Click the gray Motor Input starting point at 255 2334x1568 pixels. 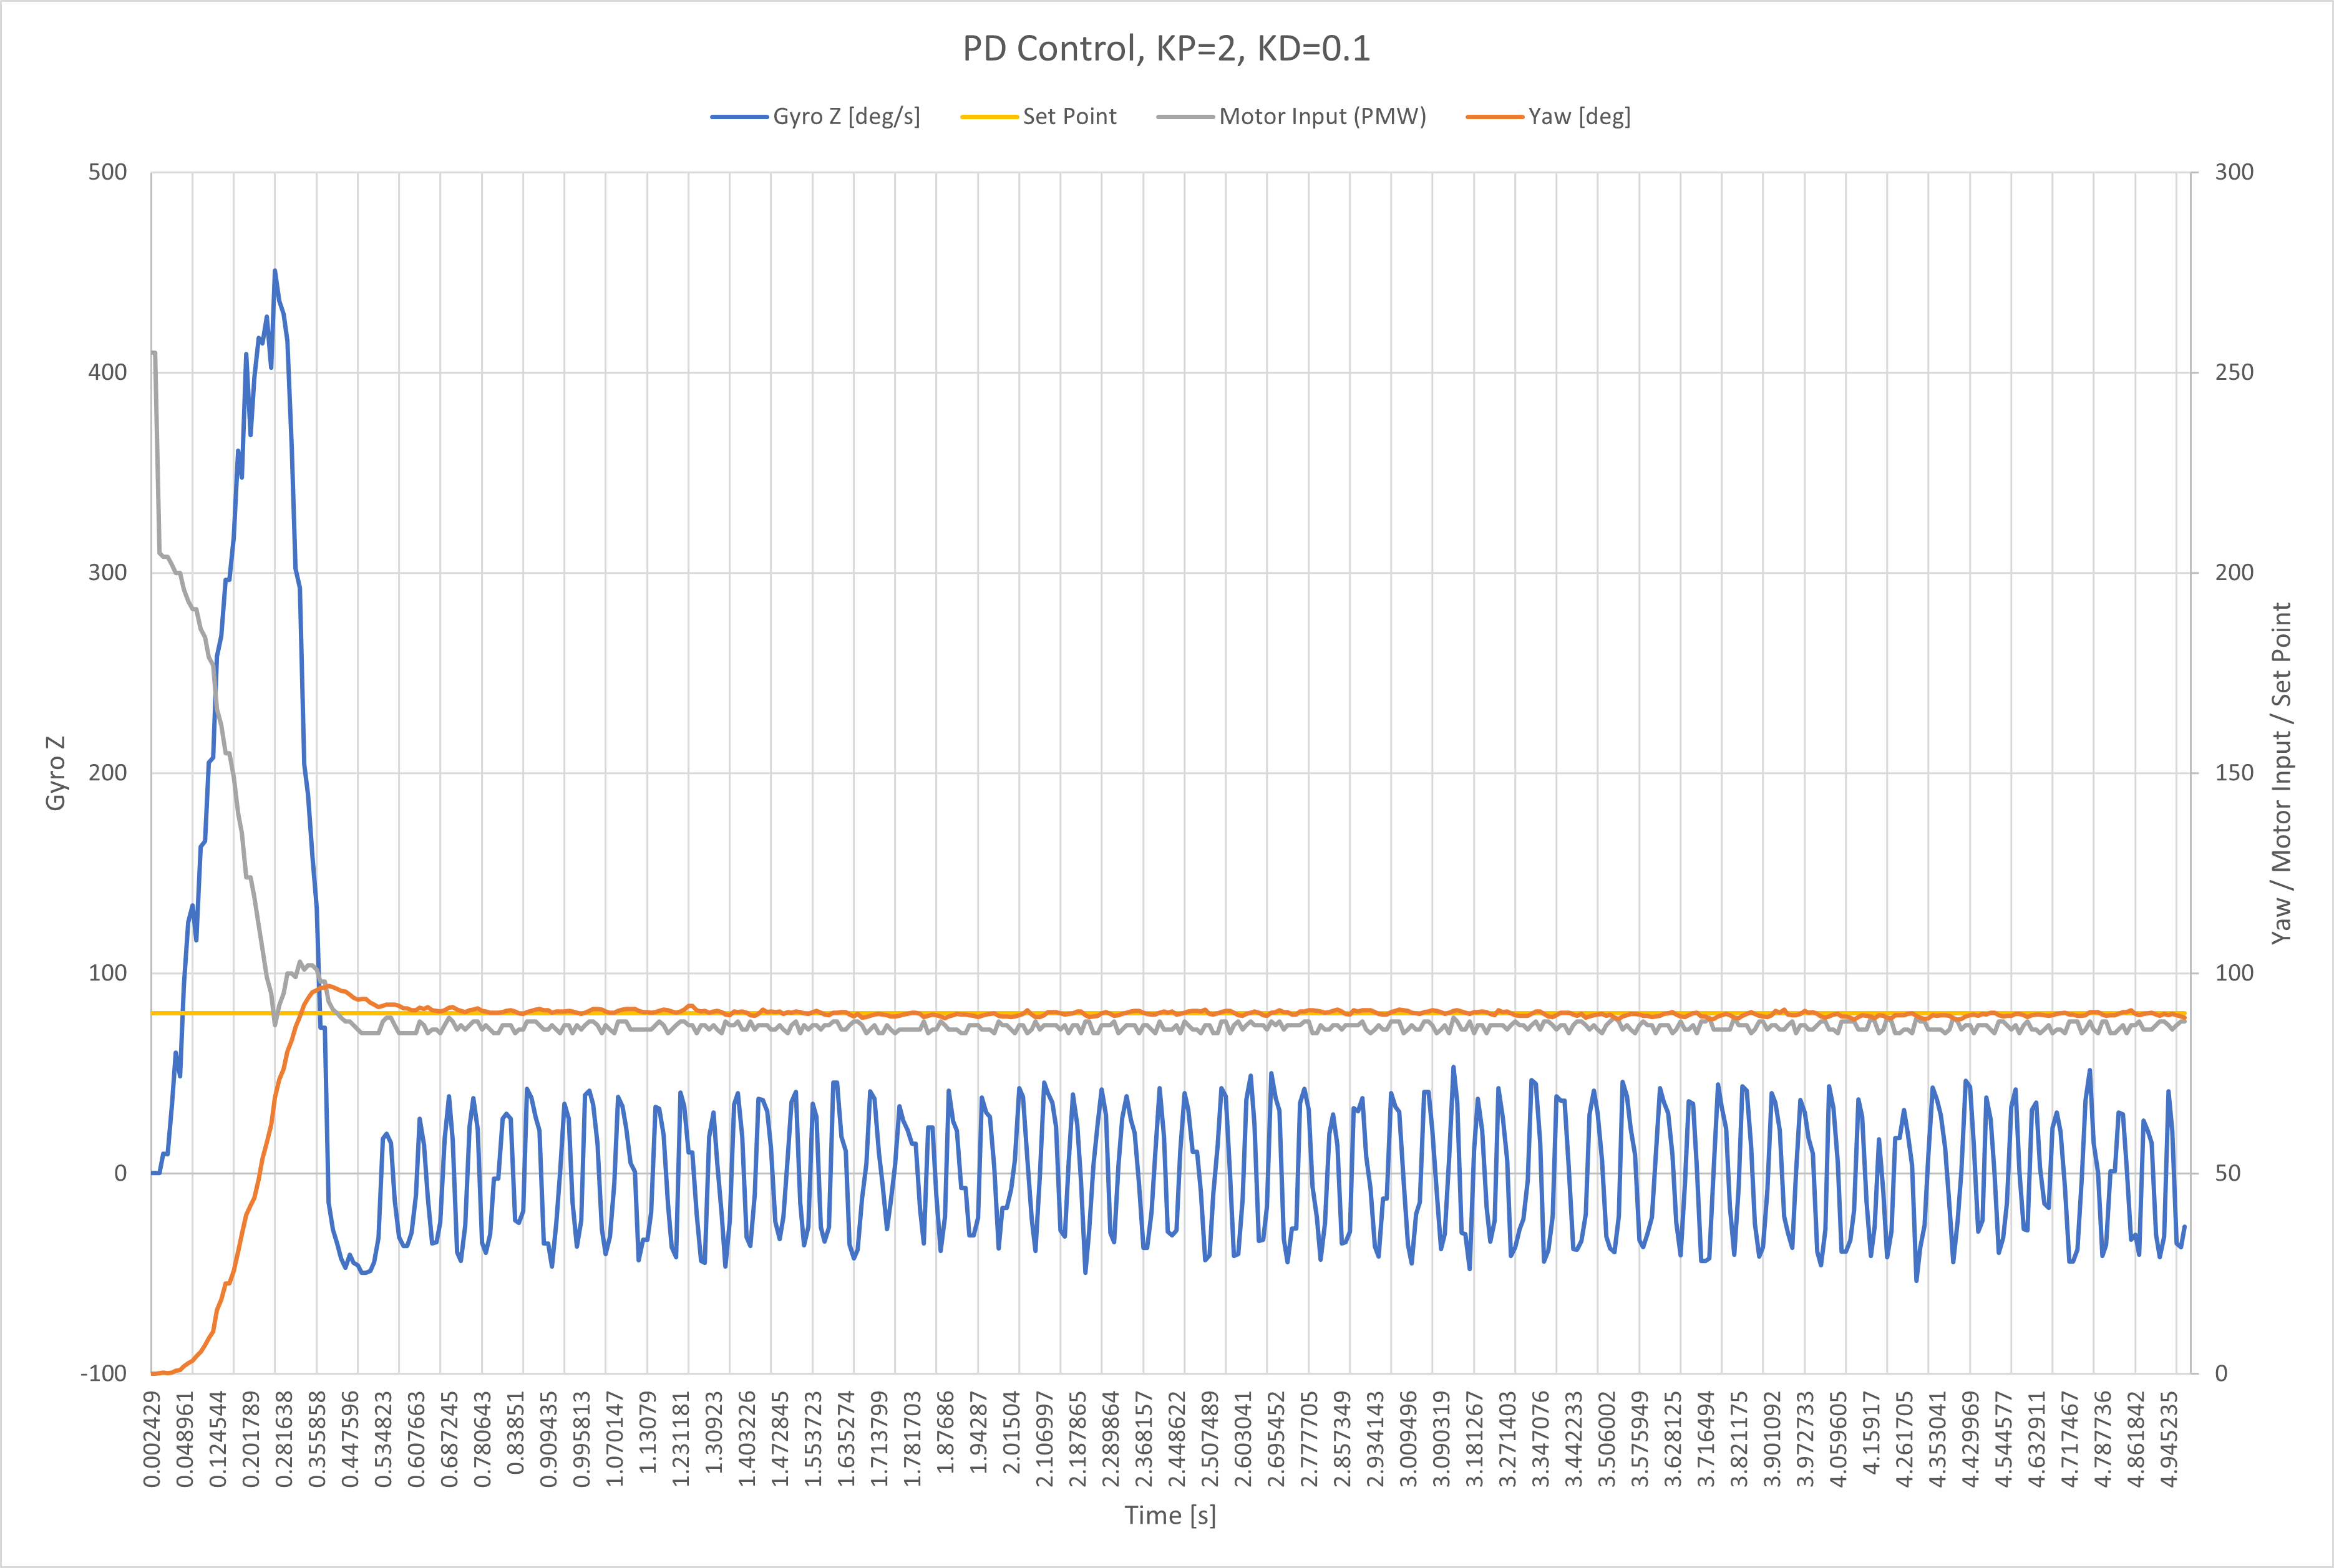pos(153,352)
